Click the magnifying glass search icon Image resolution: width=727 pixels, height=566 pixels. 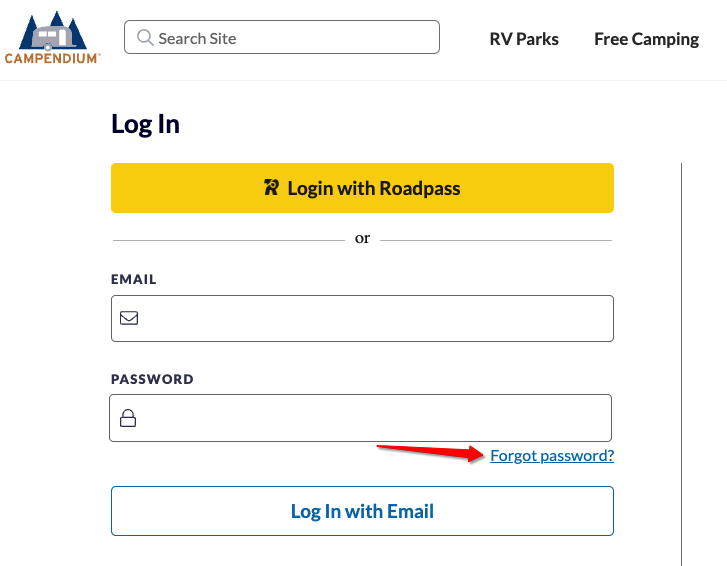tap(145, 38)
